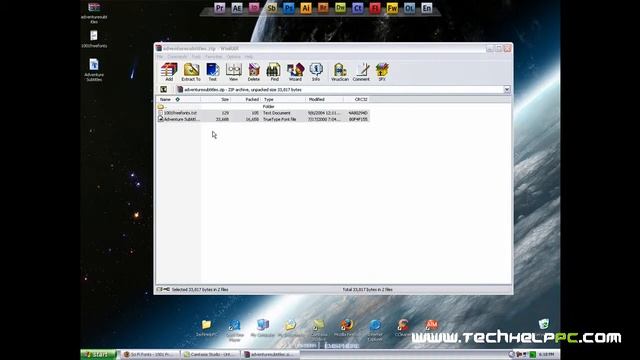The height and width of the screenshot is (360, 640).
Task: Open the Find binoculars tool
Action: (274, 72)
